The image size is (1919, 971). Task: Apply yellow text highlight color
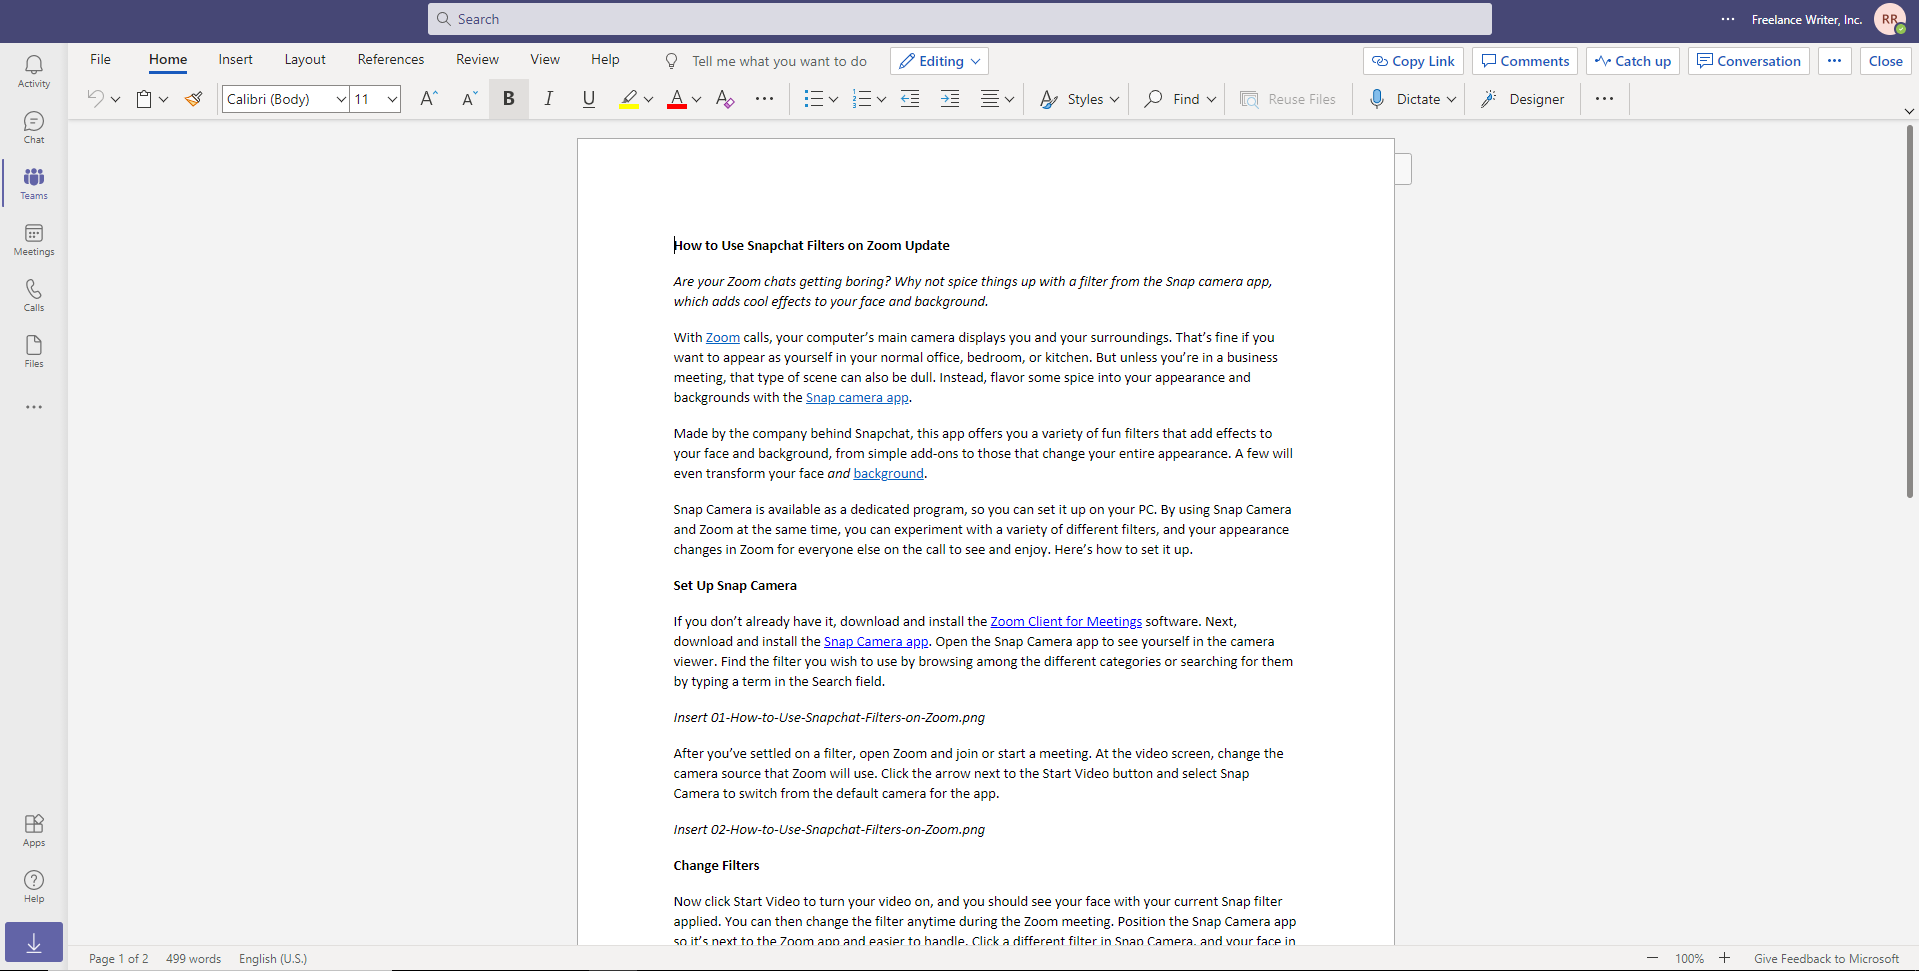pos(628,98)
